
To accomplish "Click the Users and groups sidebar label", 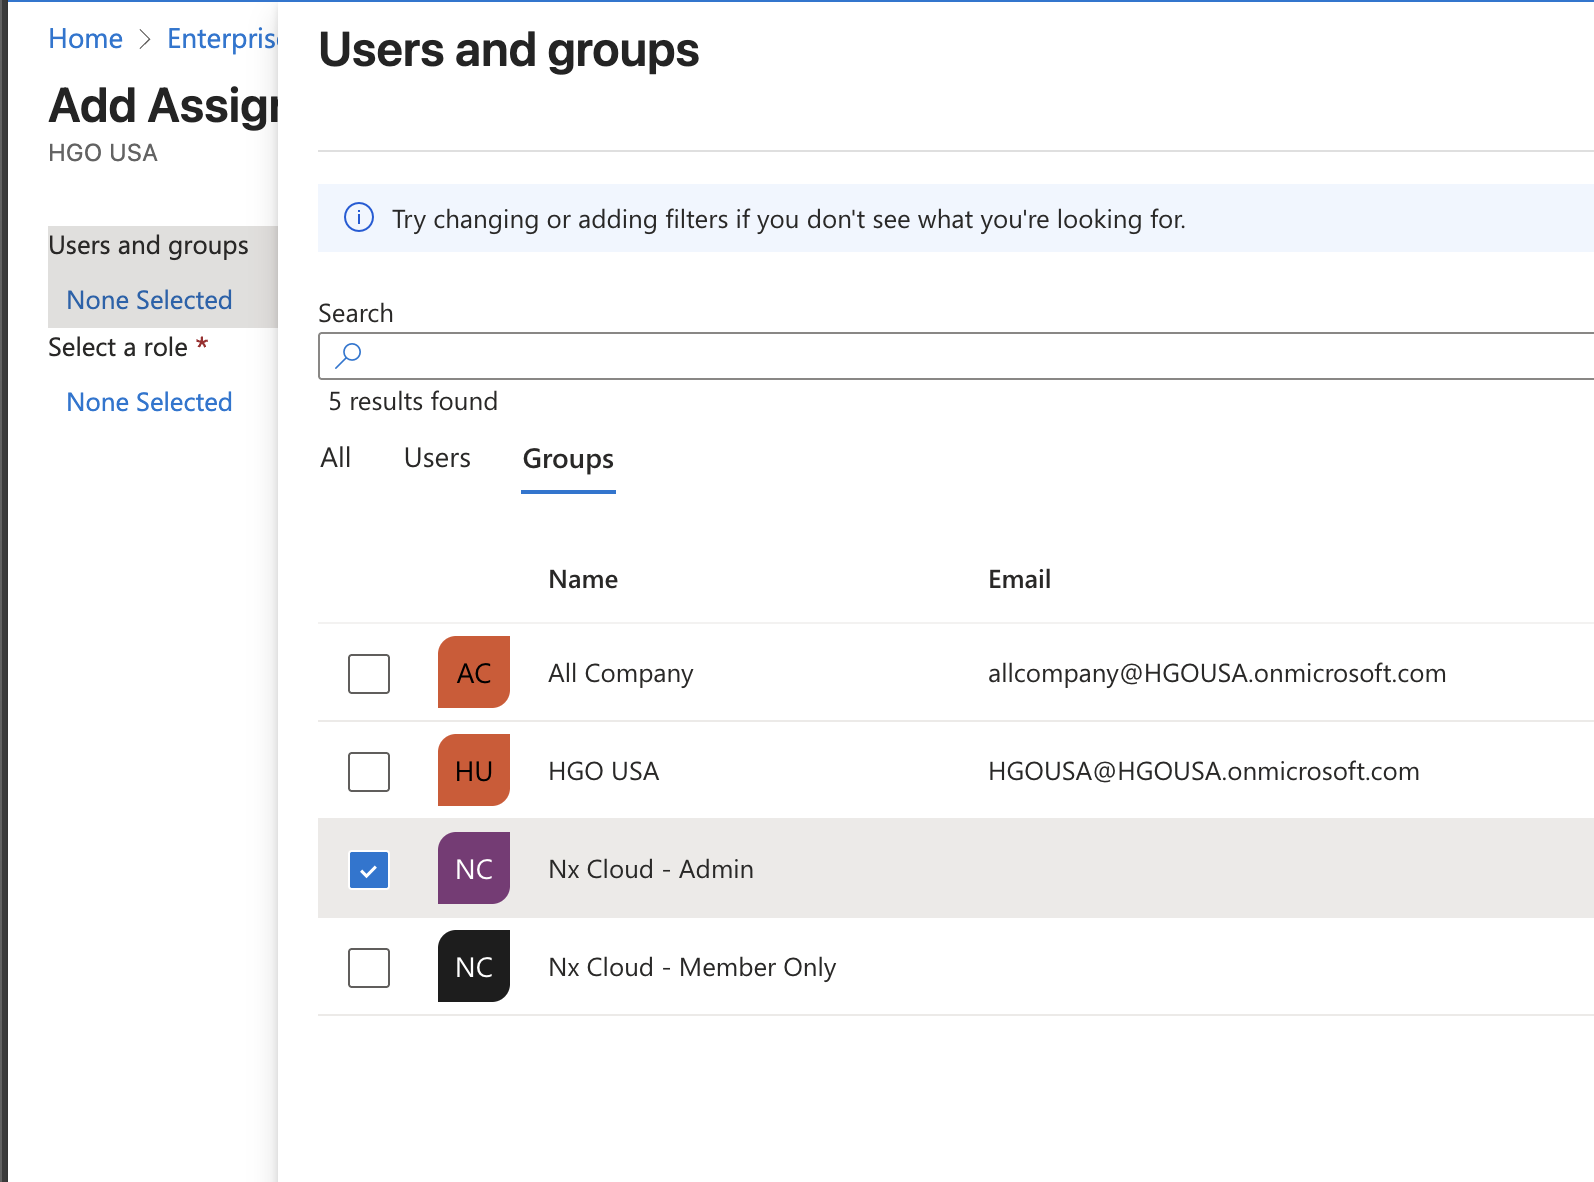I will 148,245.
